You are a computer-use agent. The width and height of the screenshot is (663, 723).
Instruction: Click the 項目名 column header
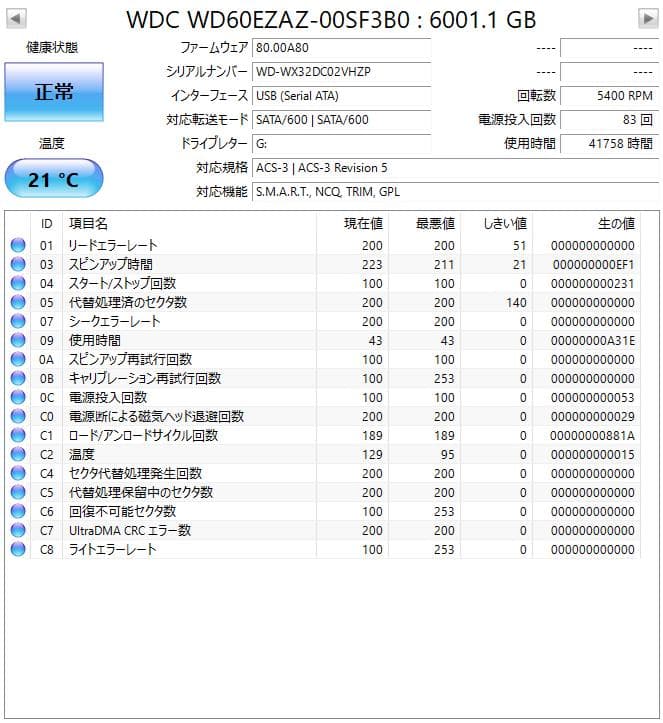[189, 224]
